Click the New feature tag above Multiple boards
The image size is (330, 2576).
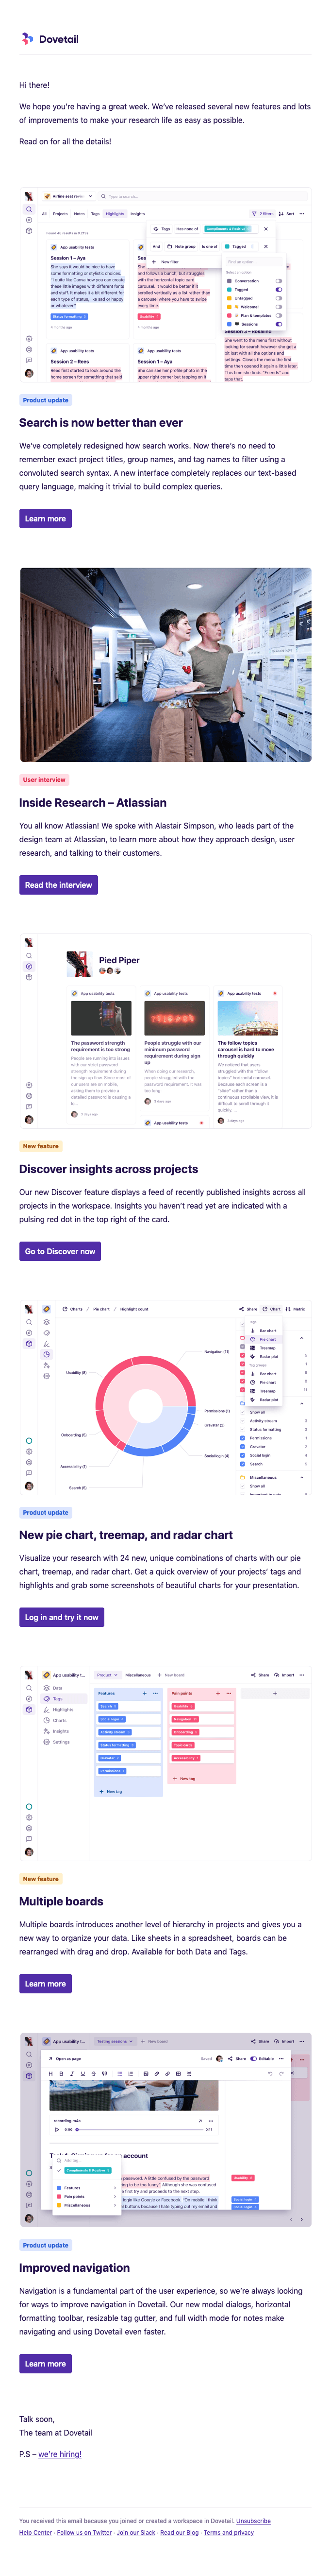coord(41,1879)
